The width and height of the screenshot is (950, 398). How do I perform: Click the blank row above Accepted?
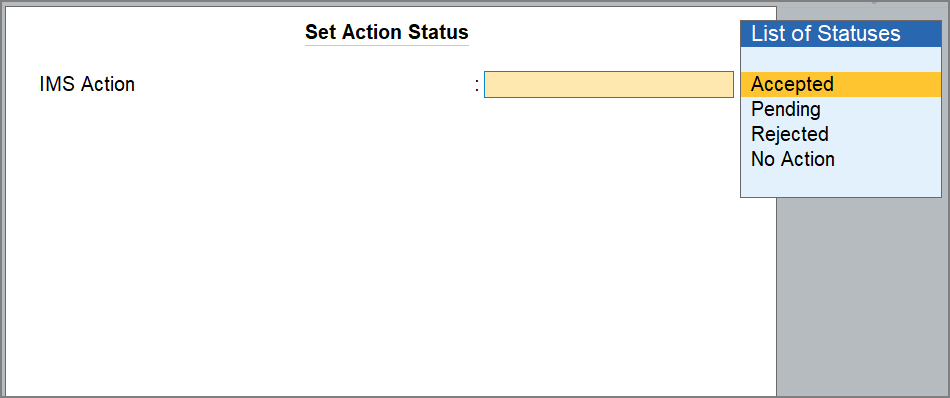click(840, 59)
